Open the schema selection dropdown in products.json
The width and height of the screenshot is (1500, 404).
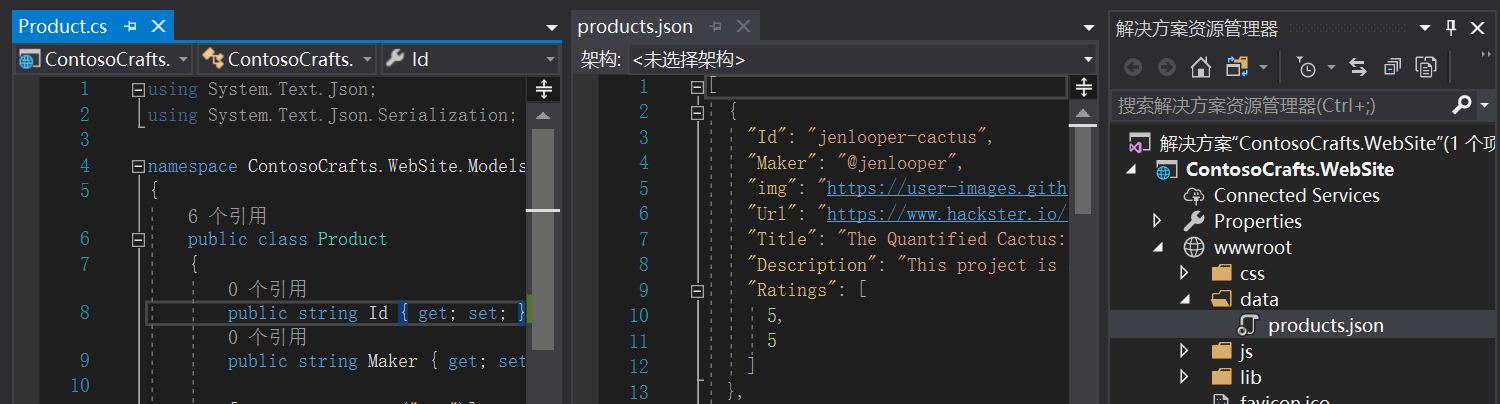(x=1088, y=60)
